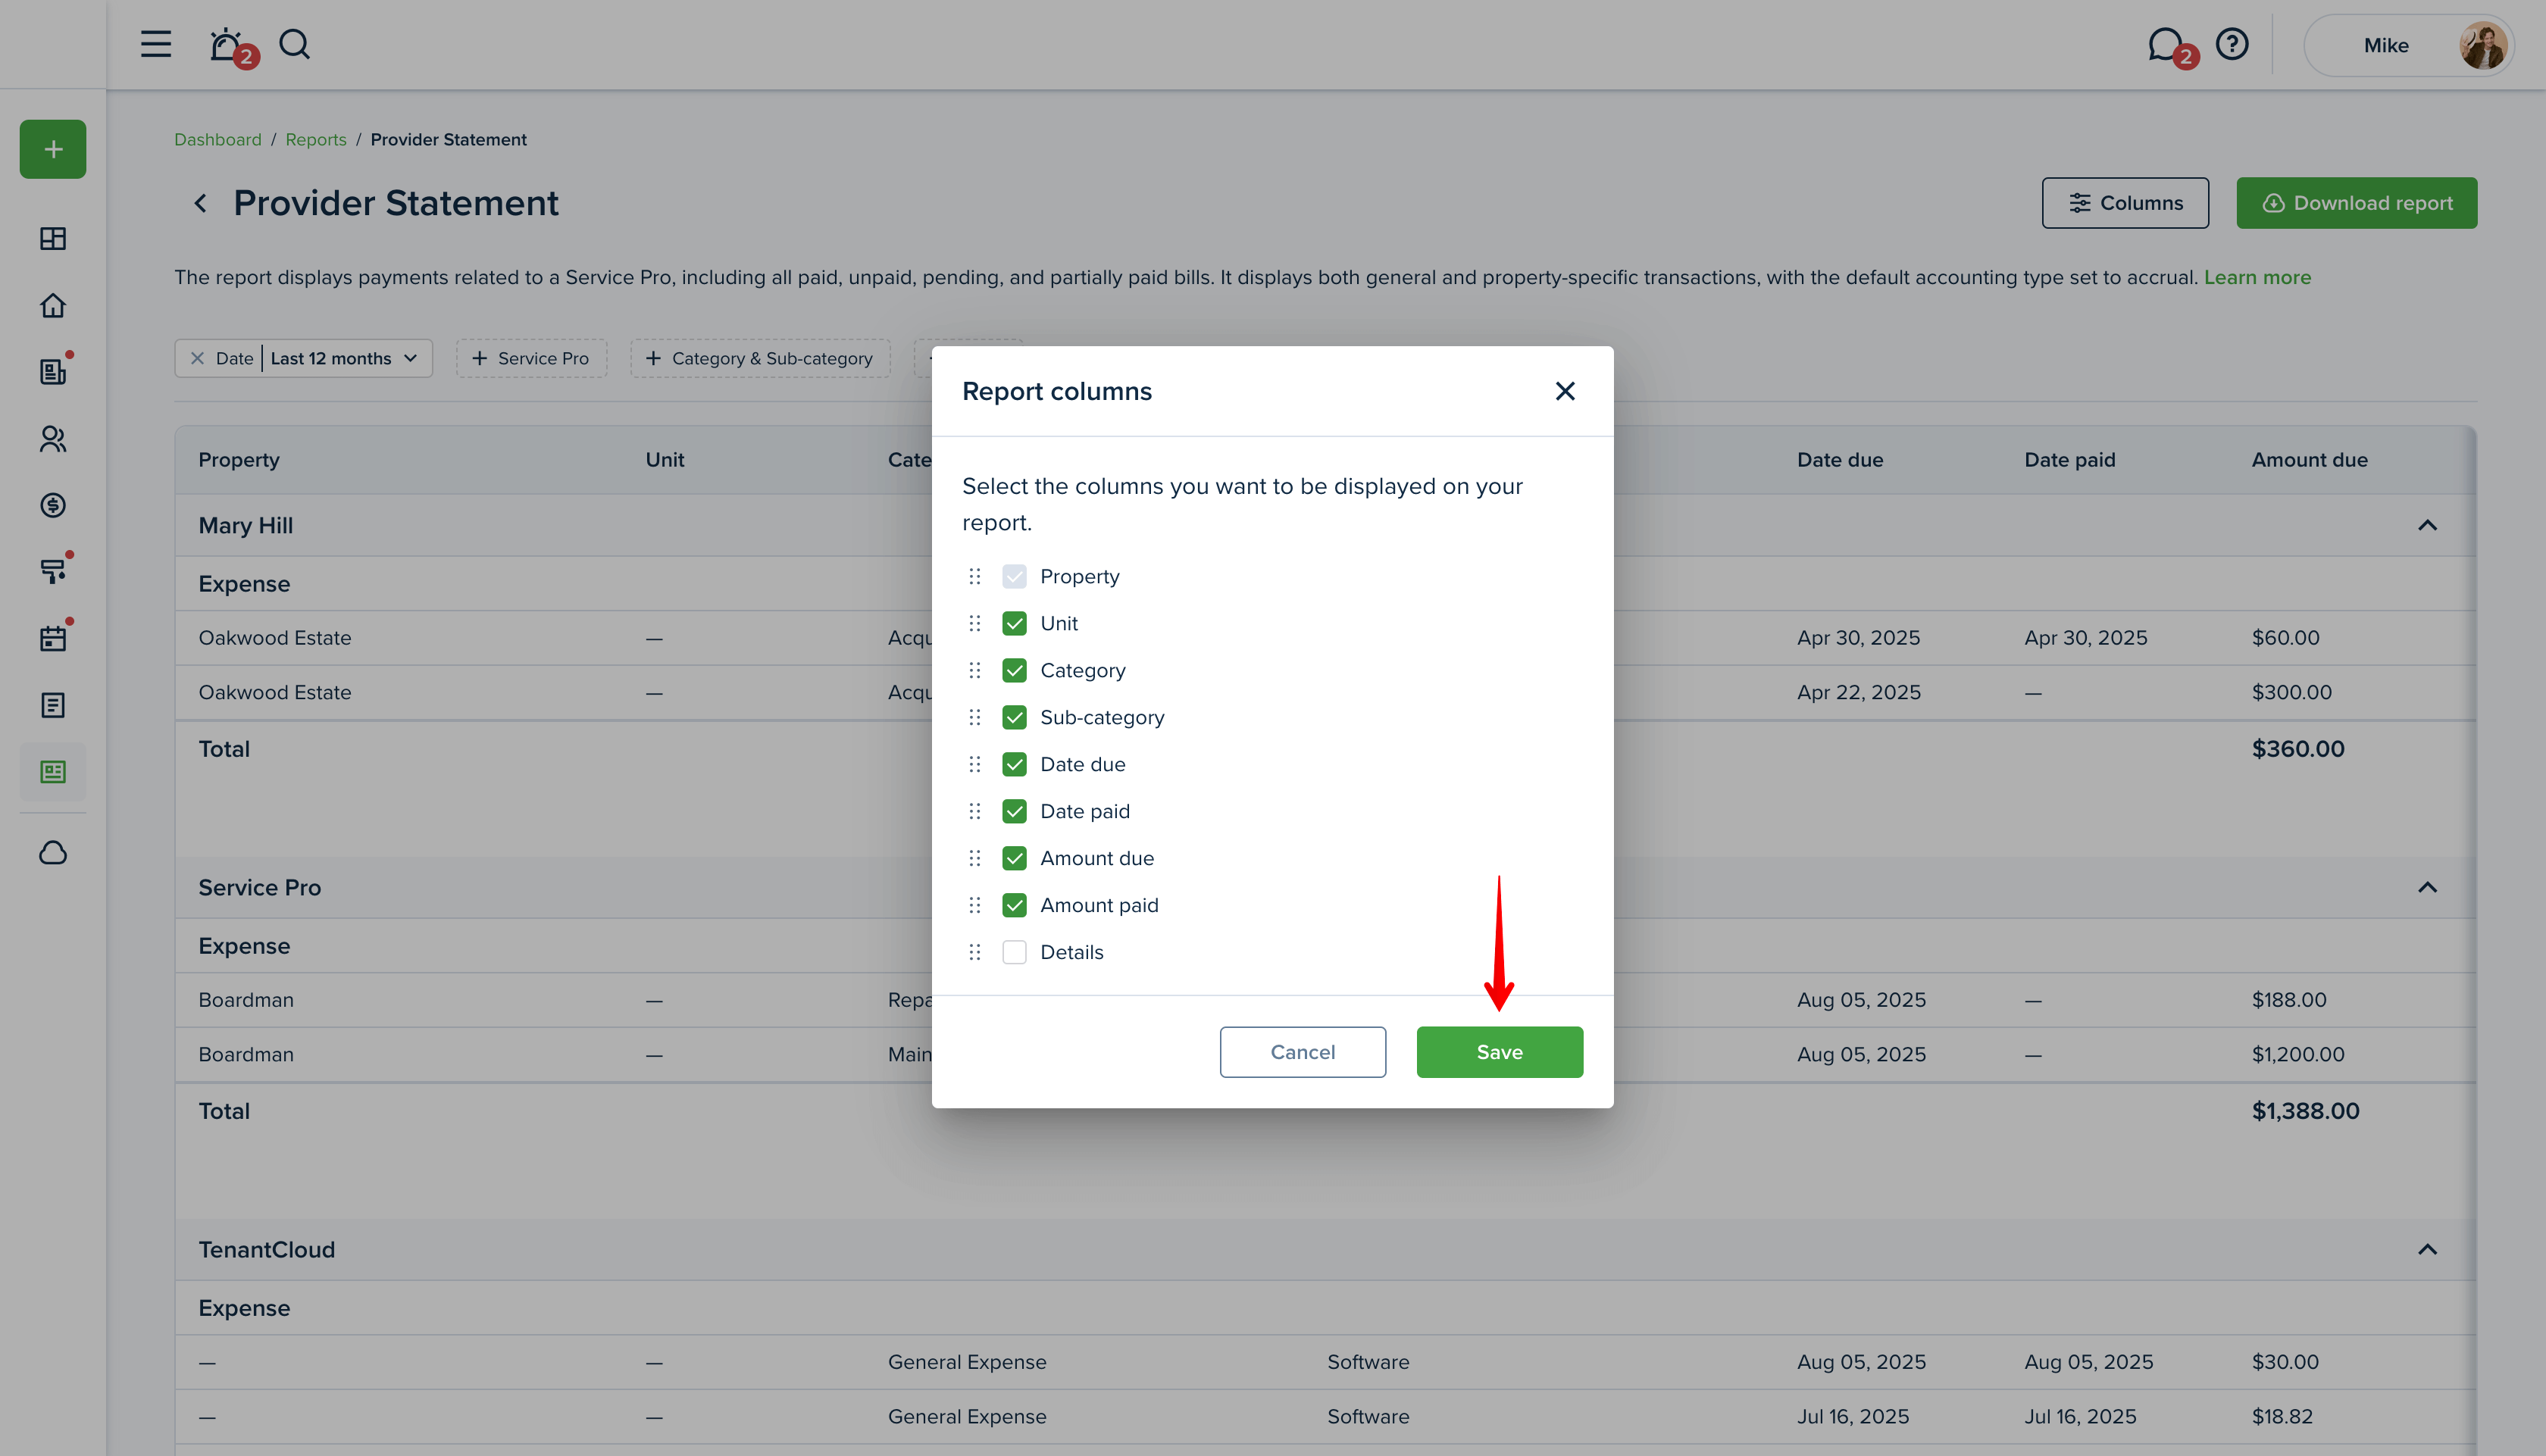
Task: Remove the Date filter with the X
Action: 197,358
